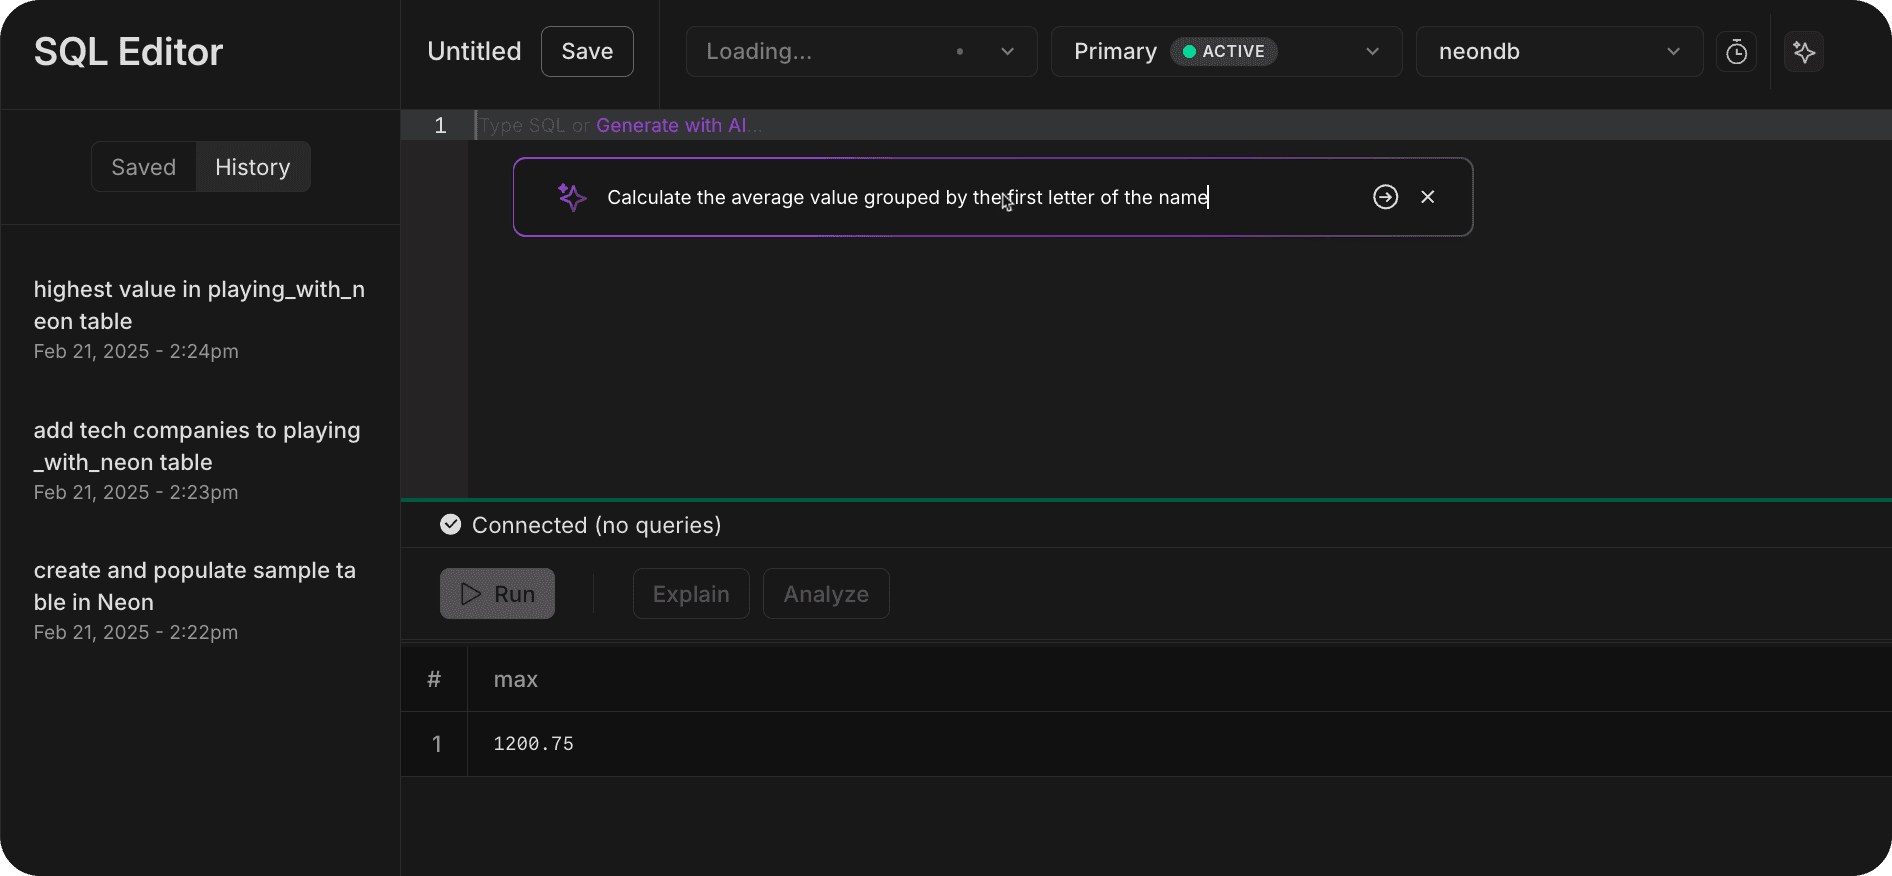Click the Analyze button

tap(826, 594)
